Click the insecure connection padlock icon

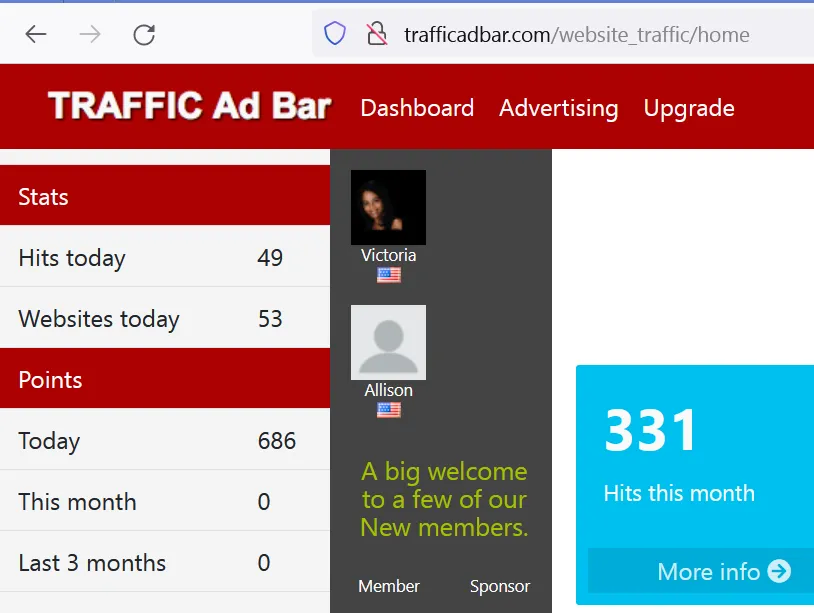pyautogui.click(x=377, y=34)
